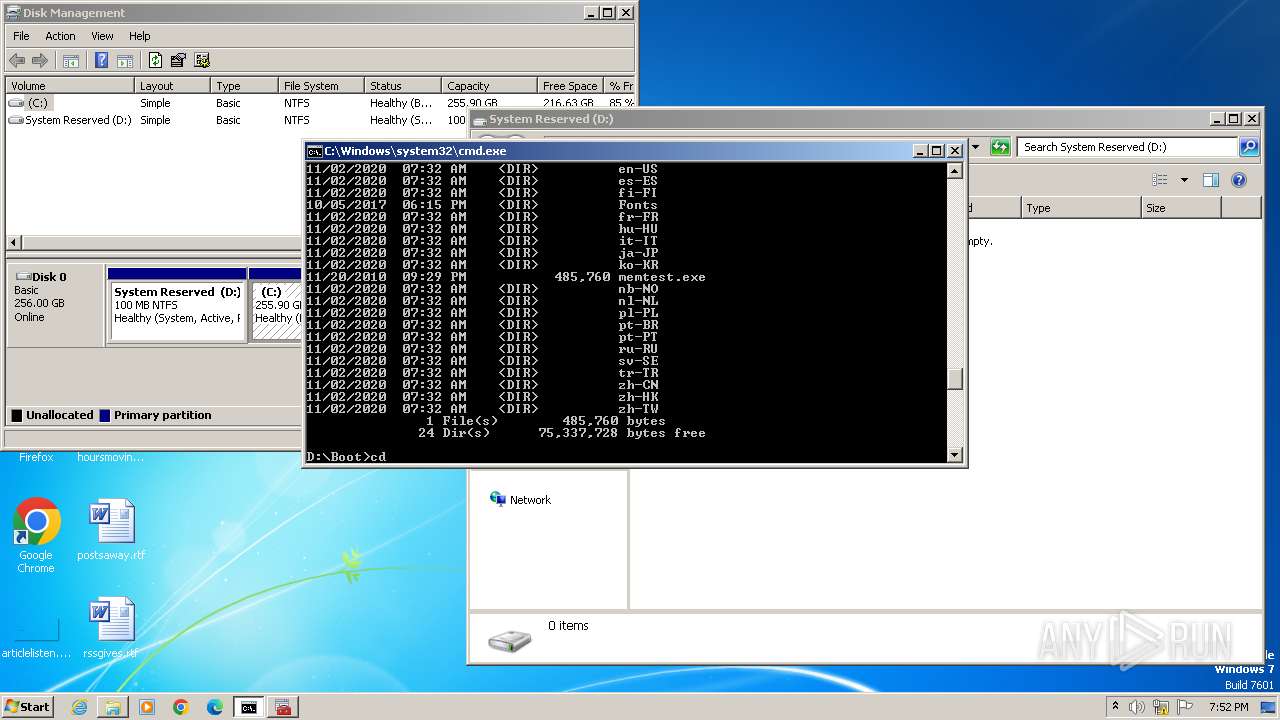Click the search magnifier in Explorer window
The image size is (1280, 720).
tap(1249, 147)
